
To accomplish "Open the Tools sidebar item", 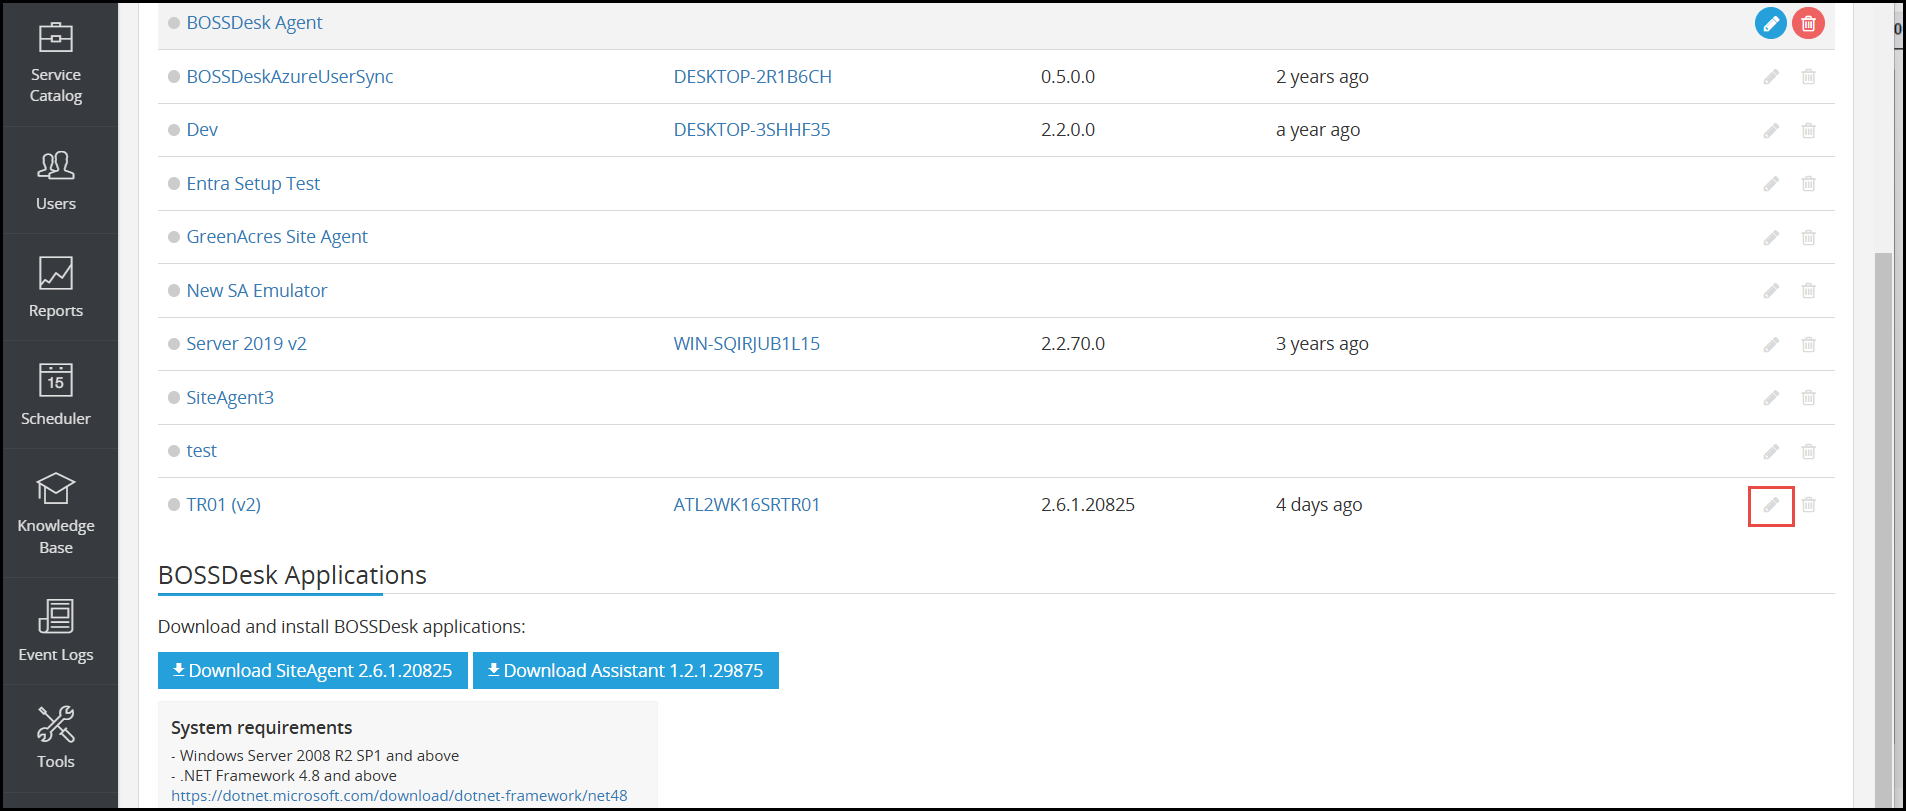I will point(56,738).
